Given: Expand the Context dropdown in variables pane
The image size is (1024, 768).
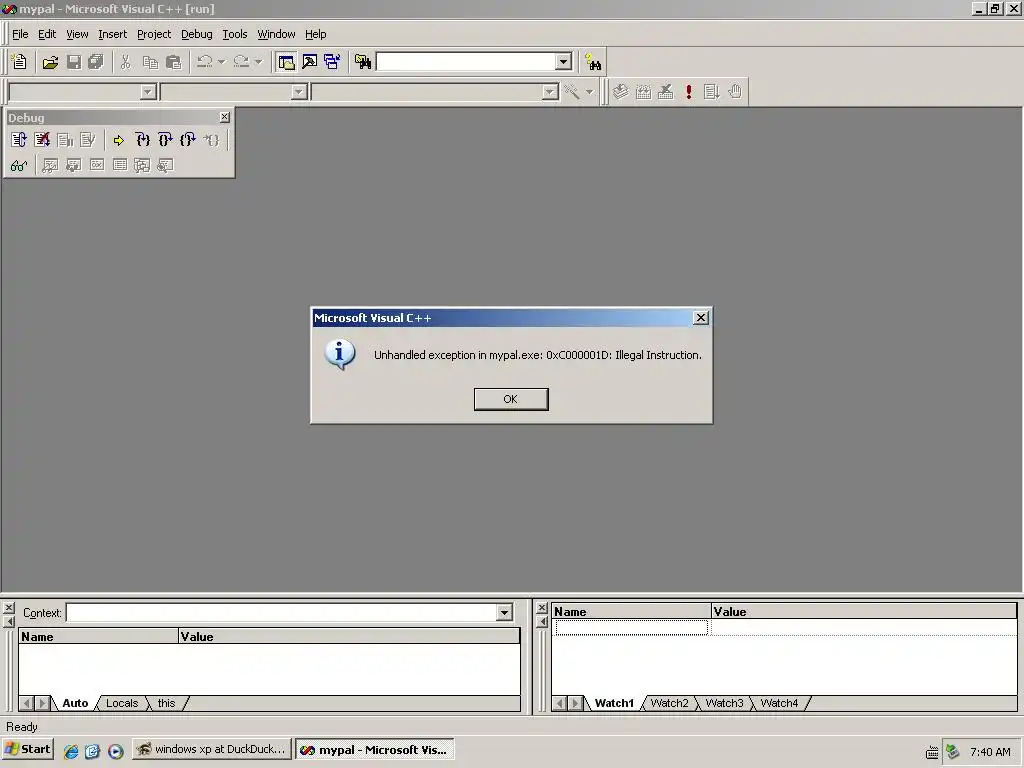Looking at the screenshot, I should (504, 613).
